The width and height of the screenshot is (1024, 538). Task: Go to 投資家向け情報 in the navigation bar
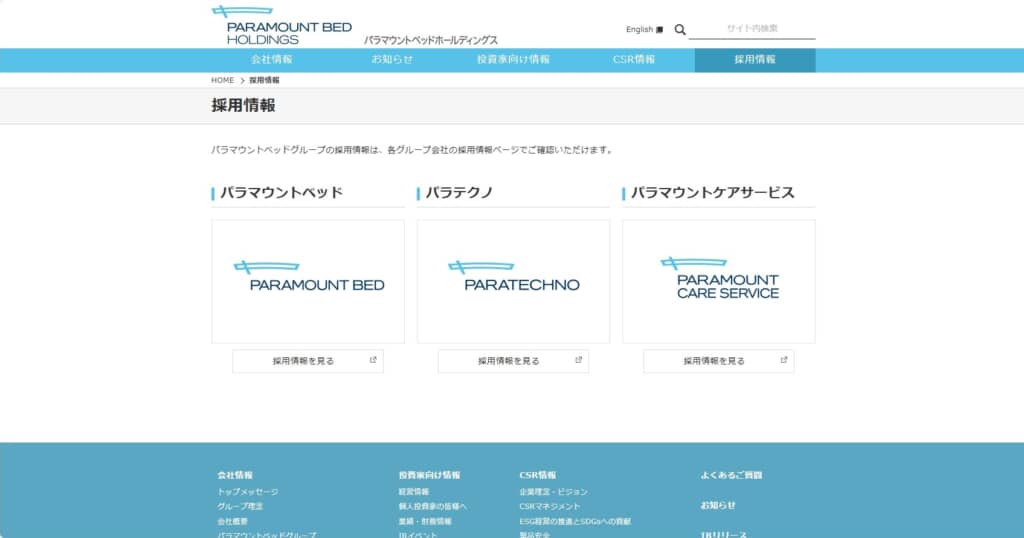click(x=513, y=60)
